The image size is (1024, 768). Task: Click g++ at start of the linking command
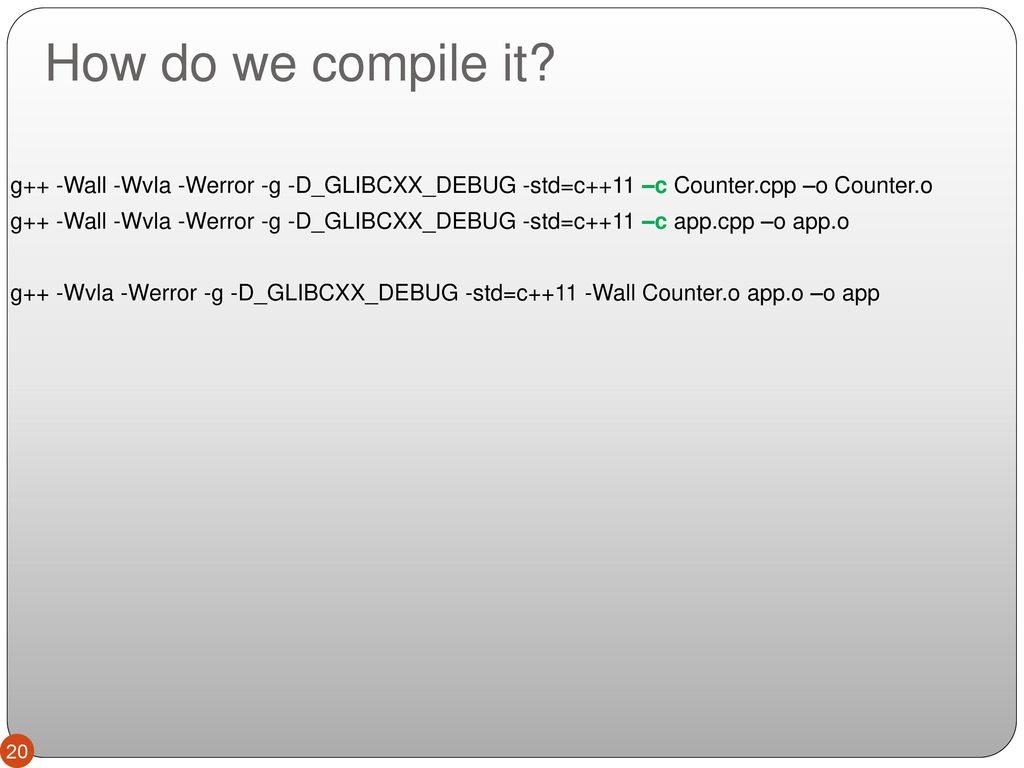coord(30,296)
